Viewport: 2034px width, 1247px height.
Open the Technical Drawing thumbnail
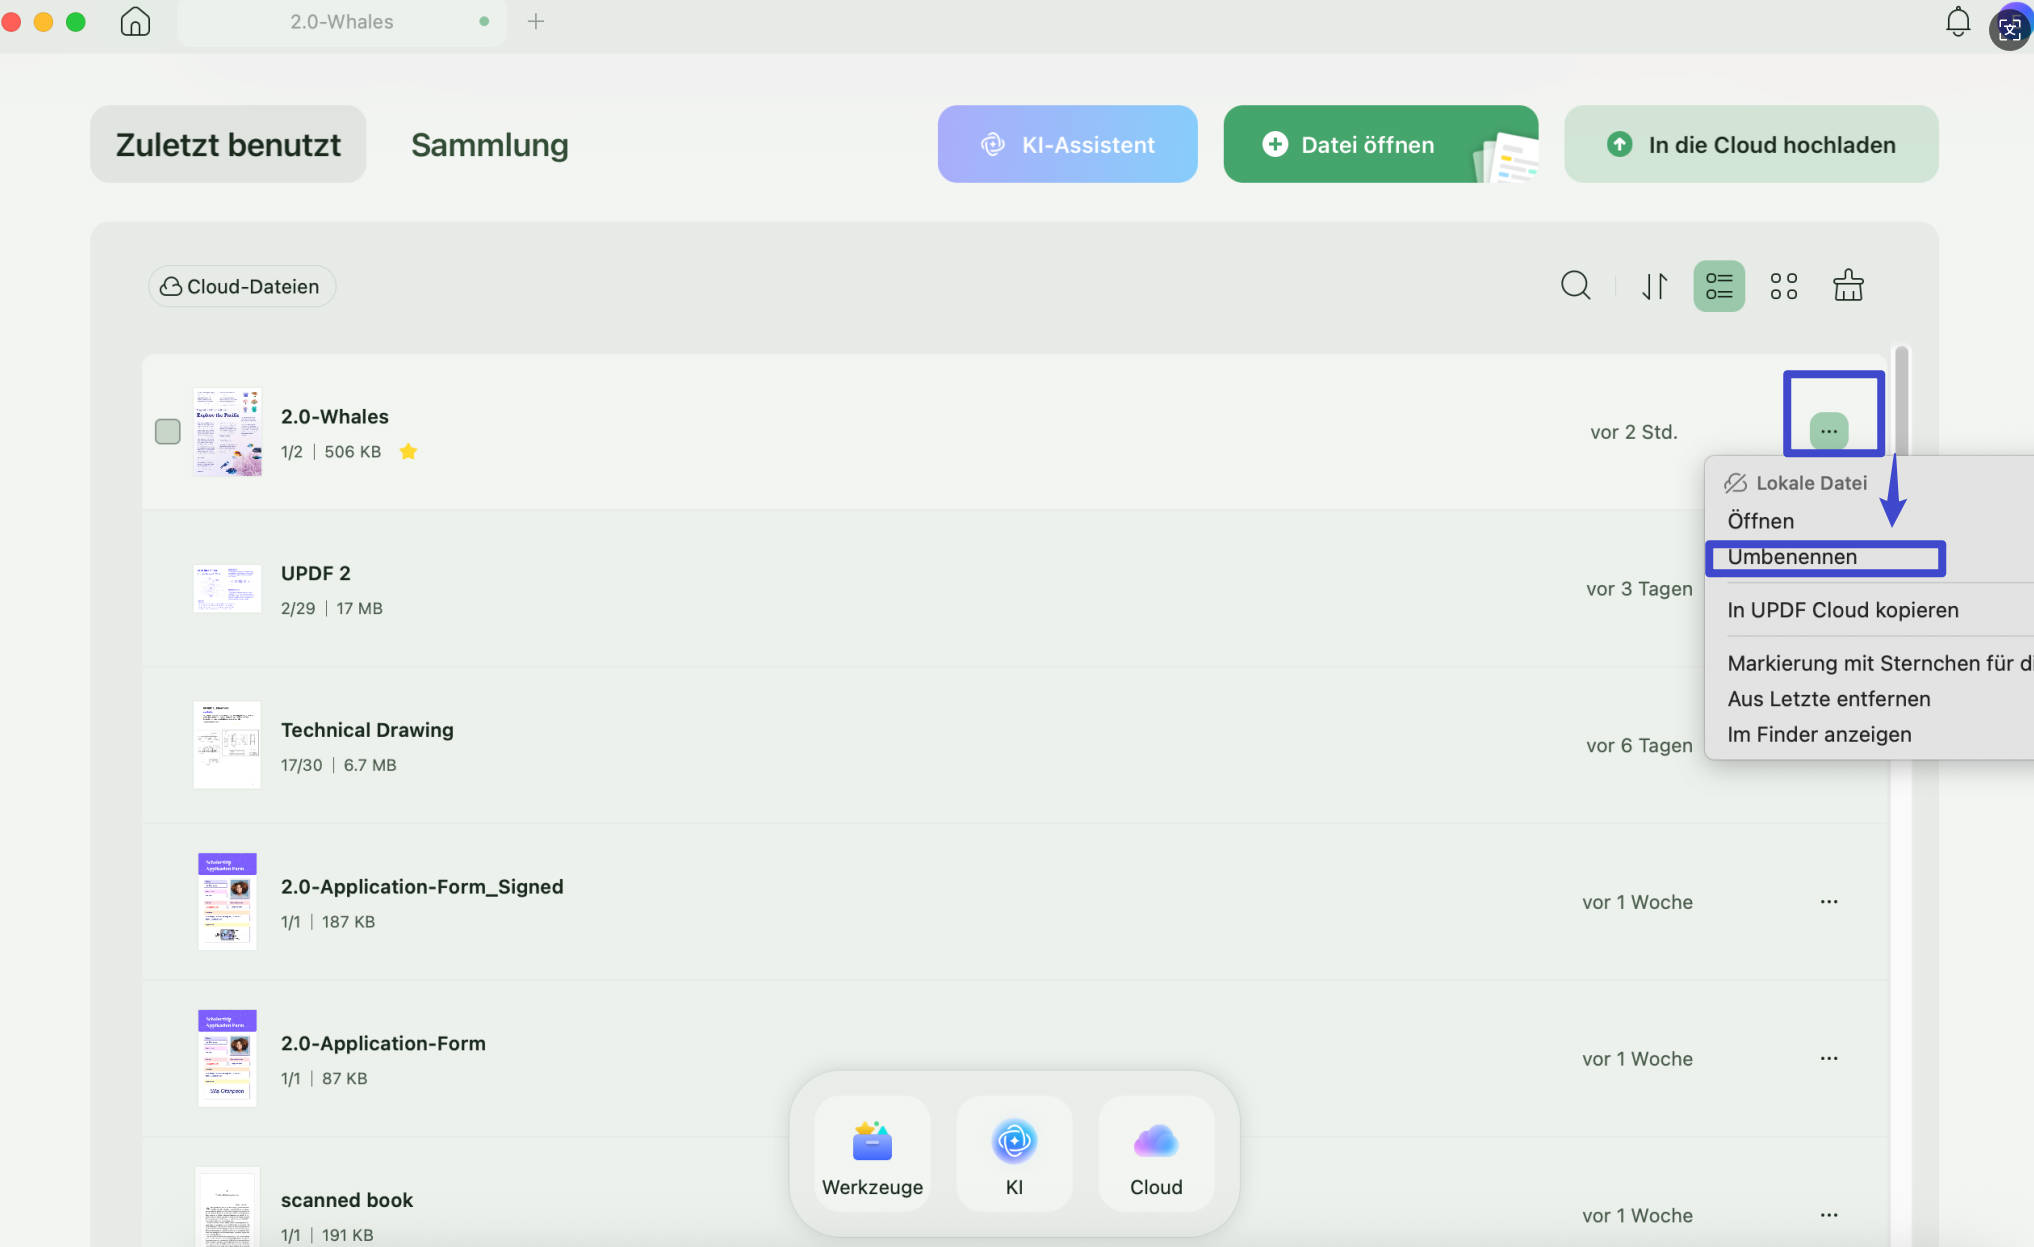click(227, 746)
